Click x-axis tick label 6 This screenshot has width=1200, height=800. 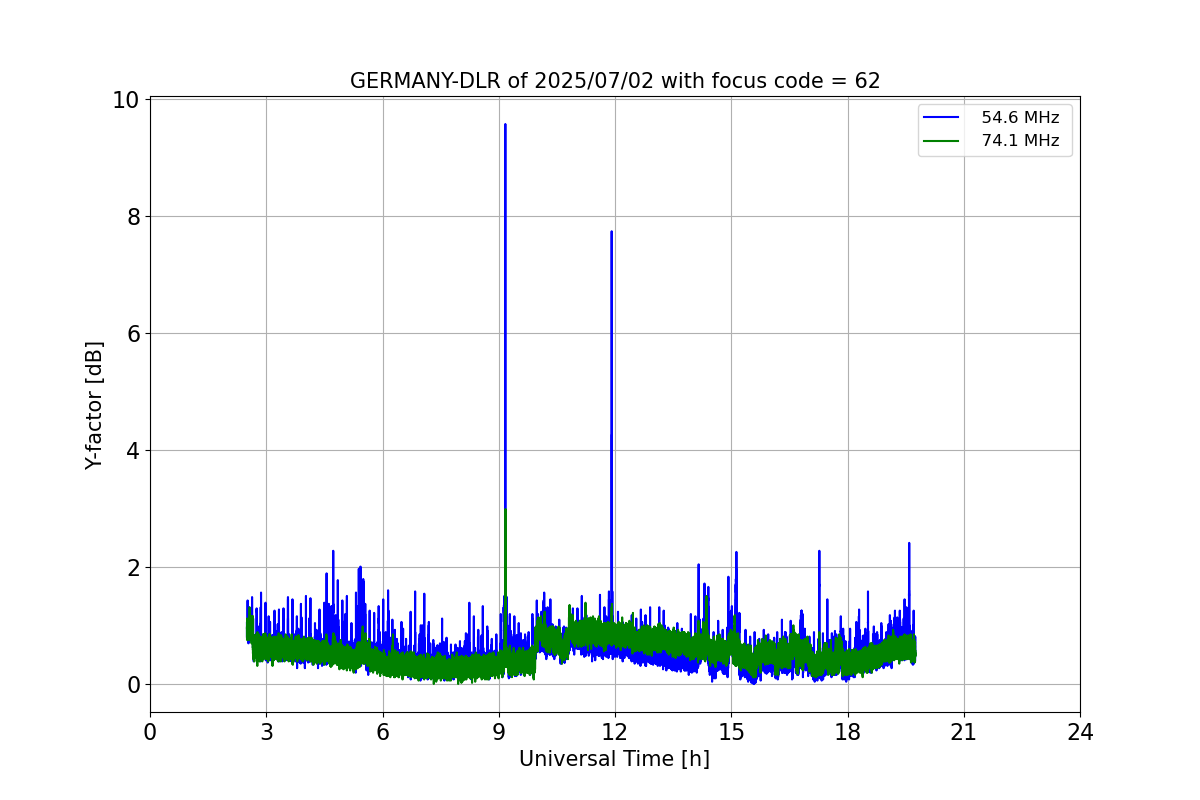pos(383,732)
